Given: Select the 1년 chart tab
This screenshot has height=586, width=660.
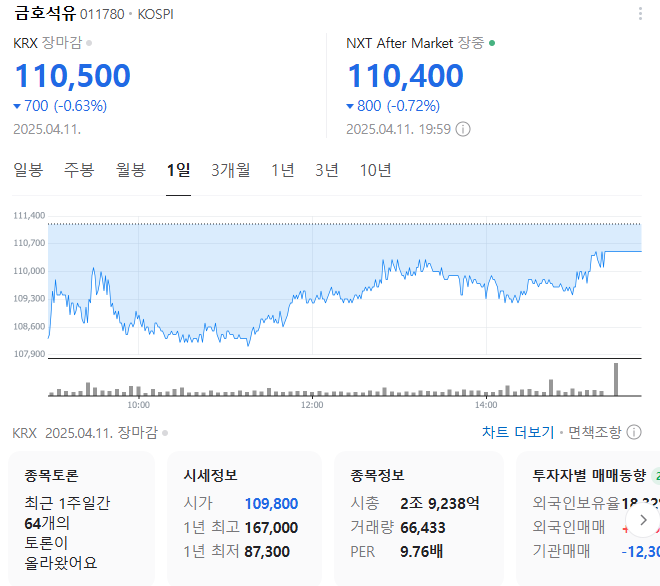Looking at the screenshot, I should [x=282, y=170].
